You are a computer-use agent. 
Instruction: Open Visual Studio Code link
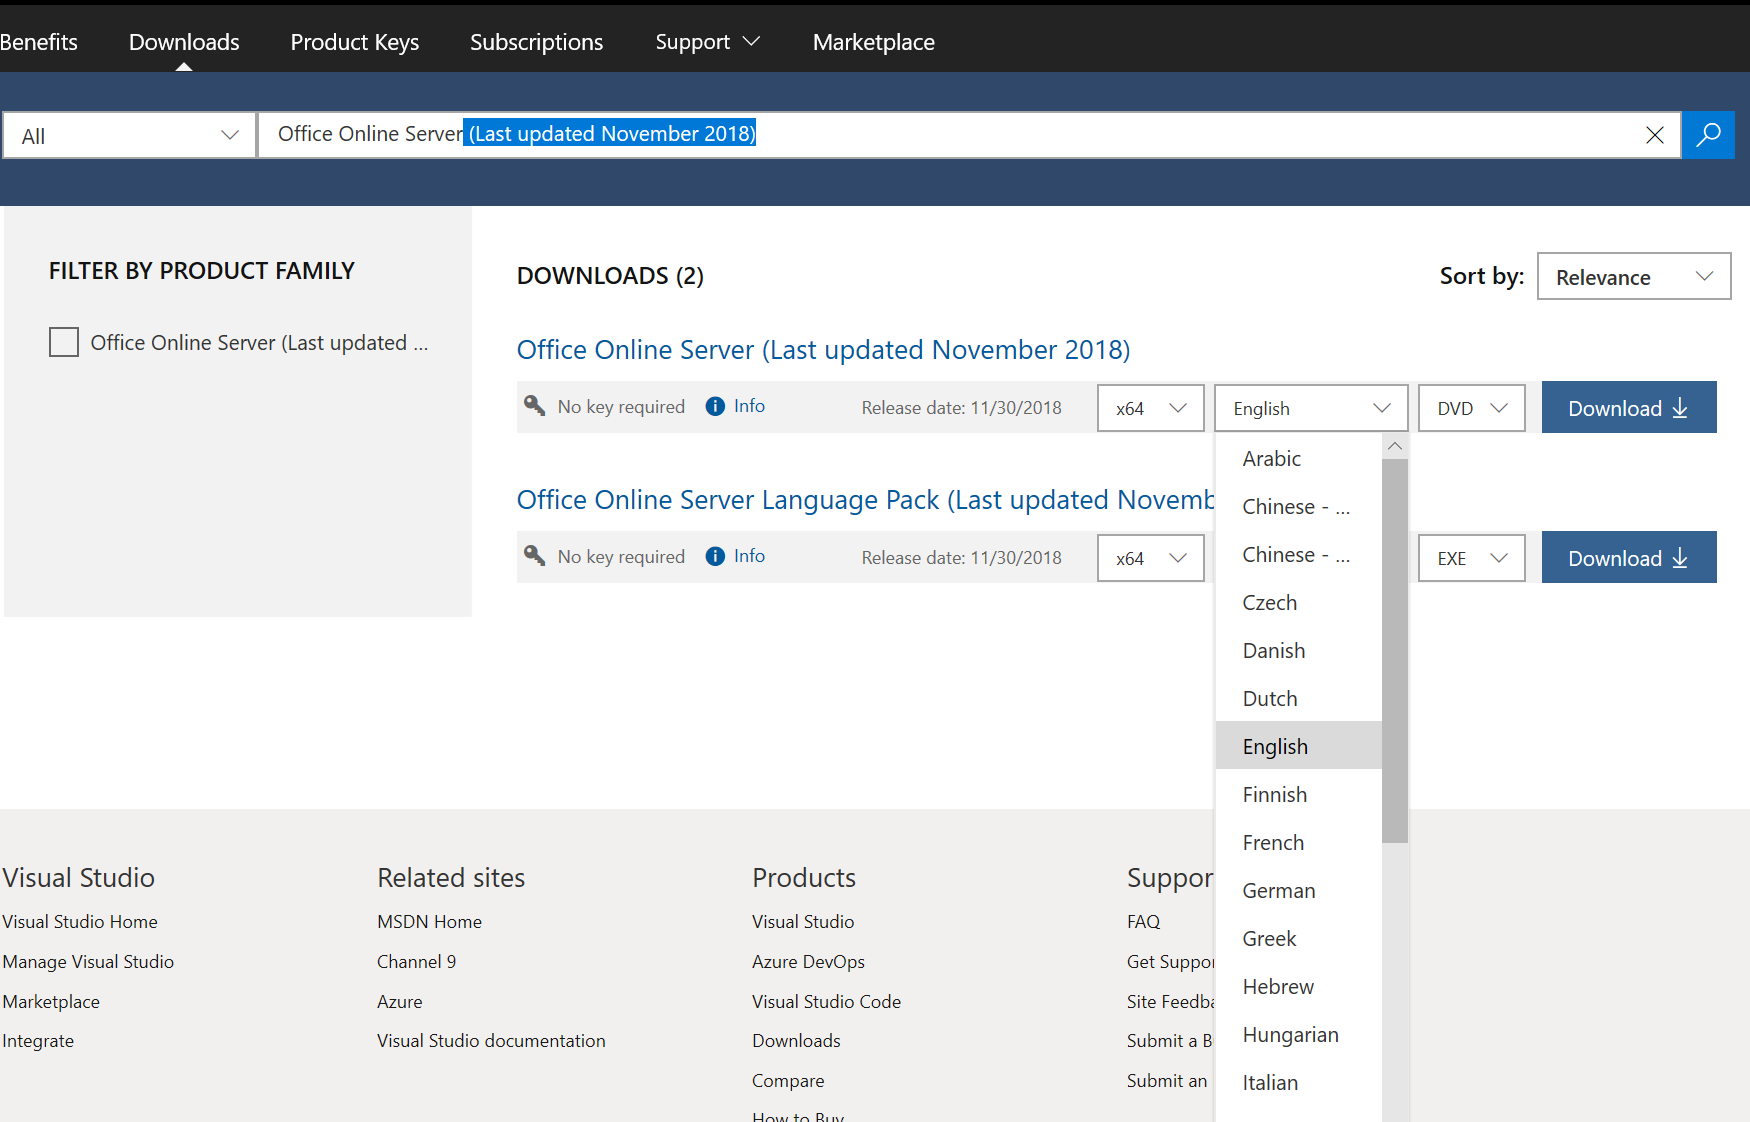click(826, 1001)
